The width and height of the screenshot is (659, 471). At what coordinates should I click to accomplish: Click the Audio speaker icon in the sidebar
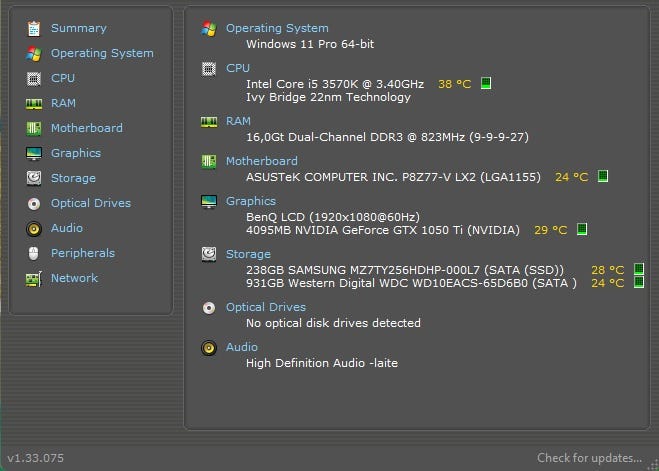pyautogui.click(x=34, y=228)
